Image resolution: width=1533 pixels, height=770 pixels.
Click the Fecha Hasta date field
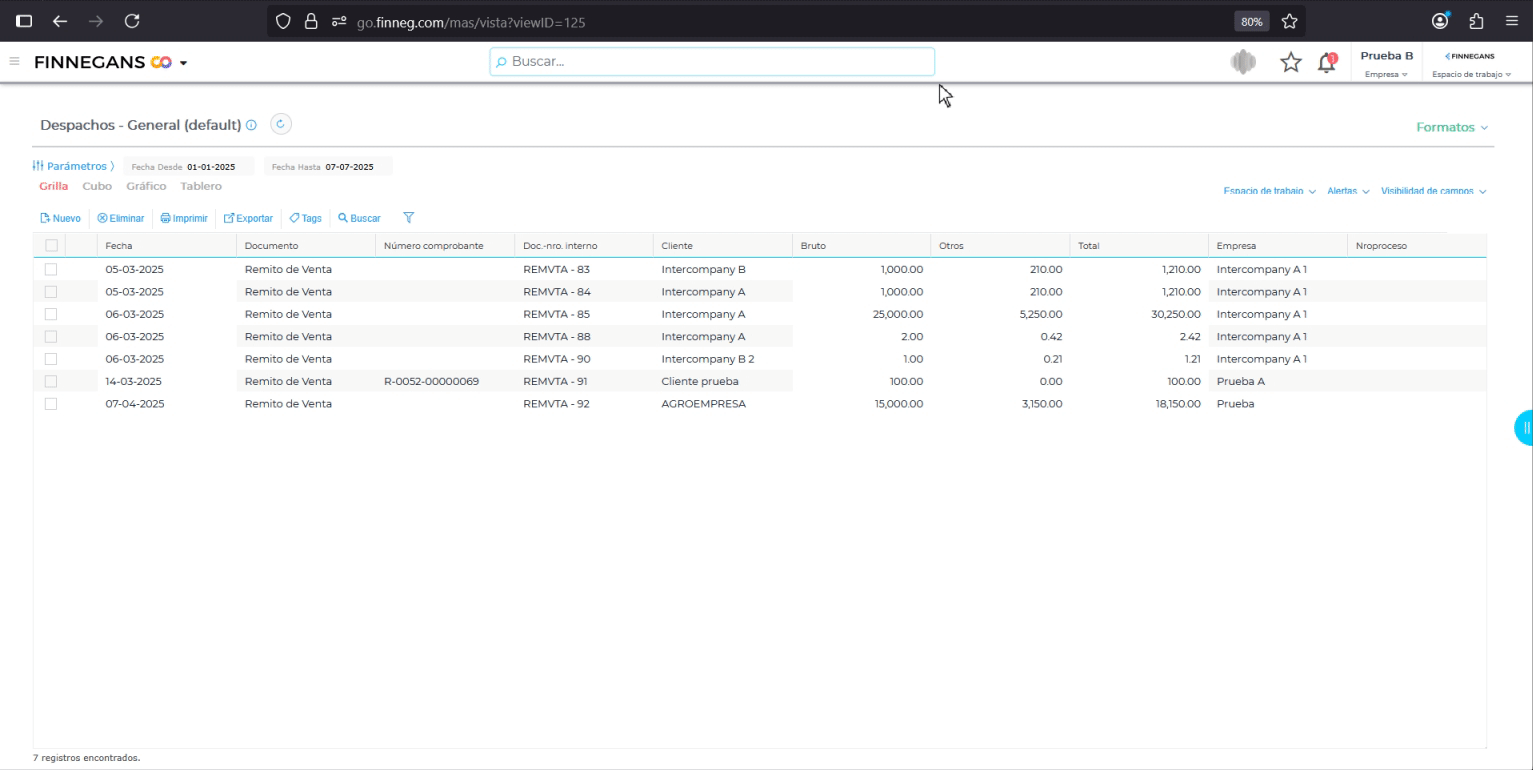328,167
